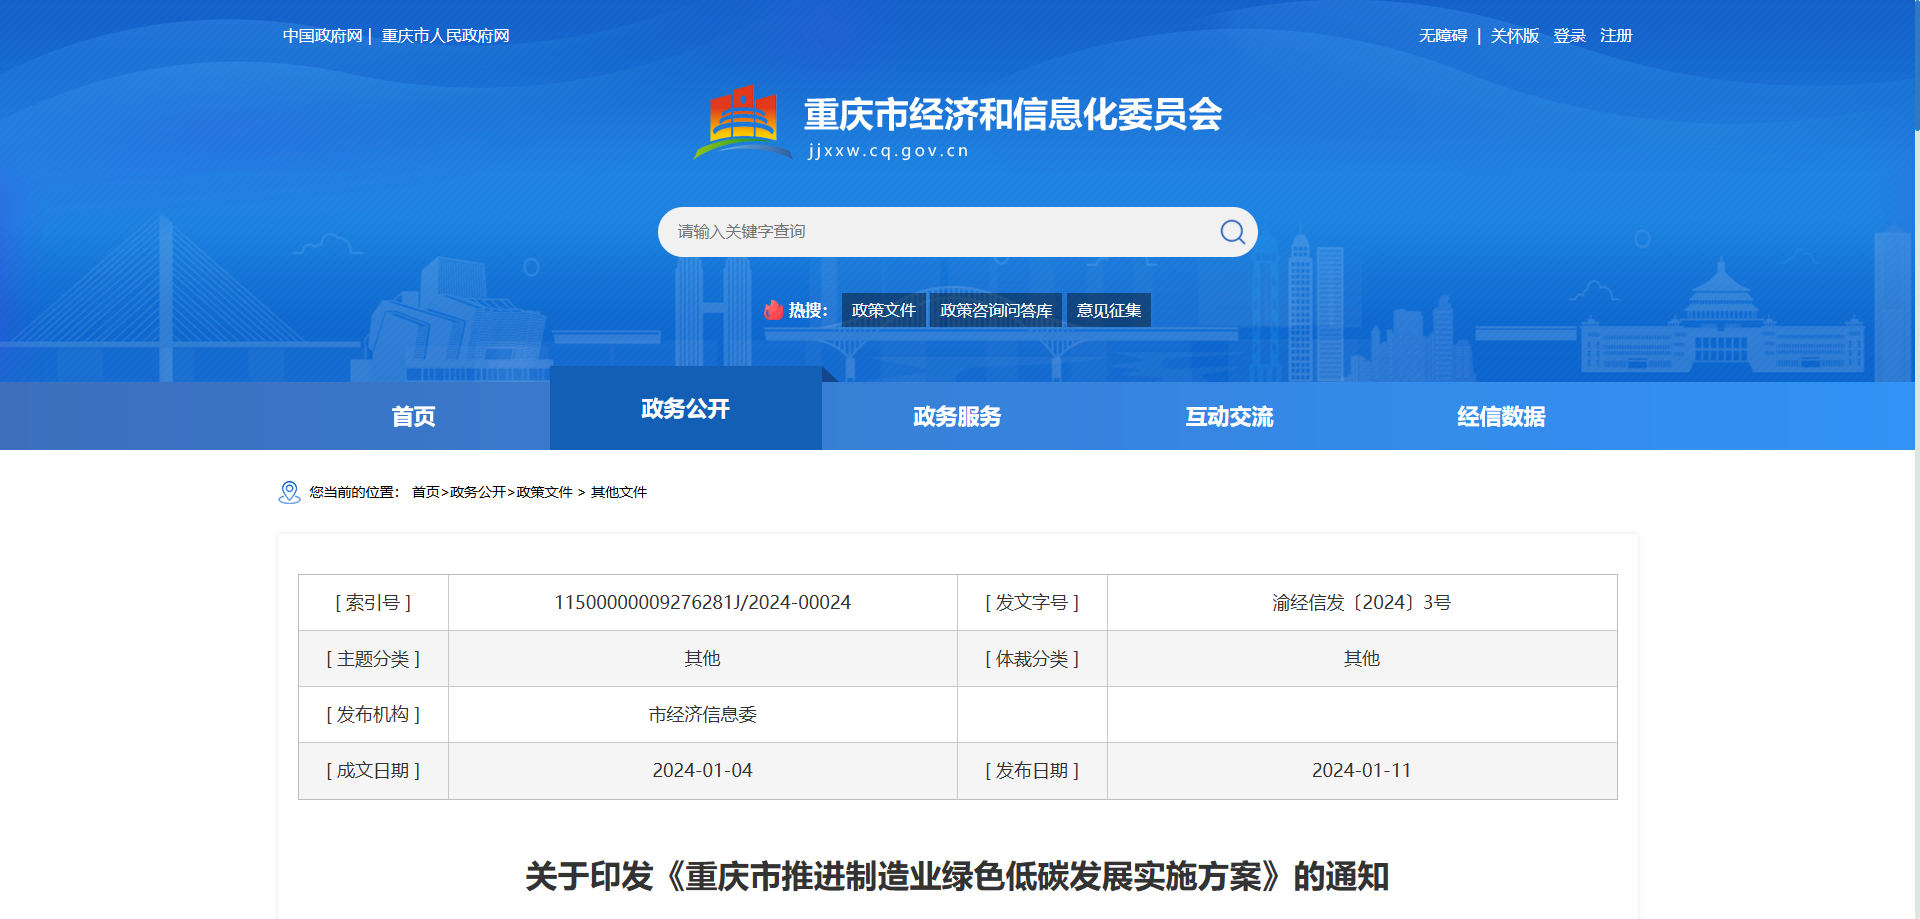This screenshot has width=1920, height=919.
Task: Click the committee emblem logo
Action: pos(743,124)
